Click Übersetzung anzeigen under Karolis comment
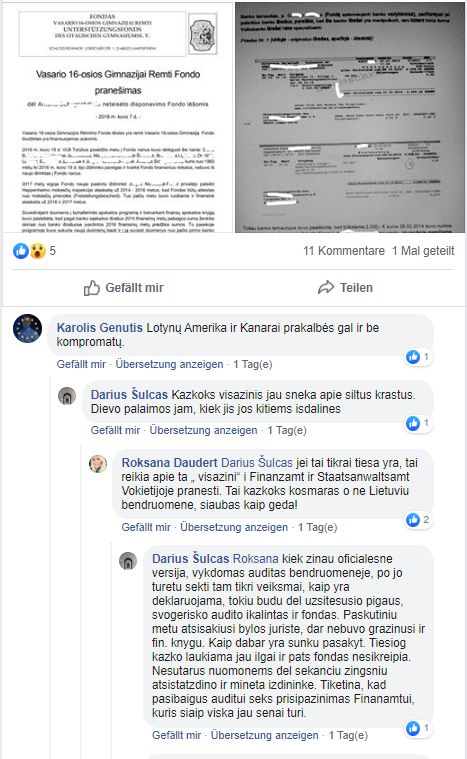 [169, 364]
